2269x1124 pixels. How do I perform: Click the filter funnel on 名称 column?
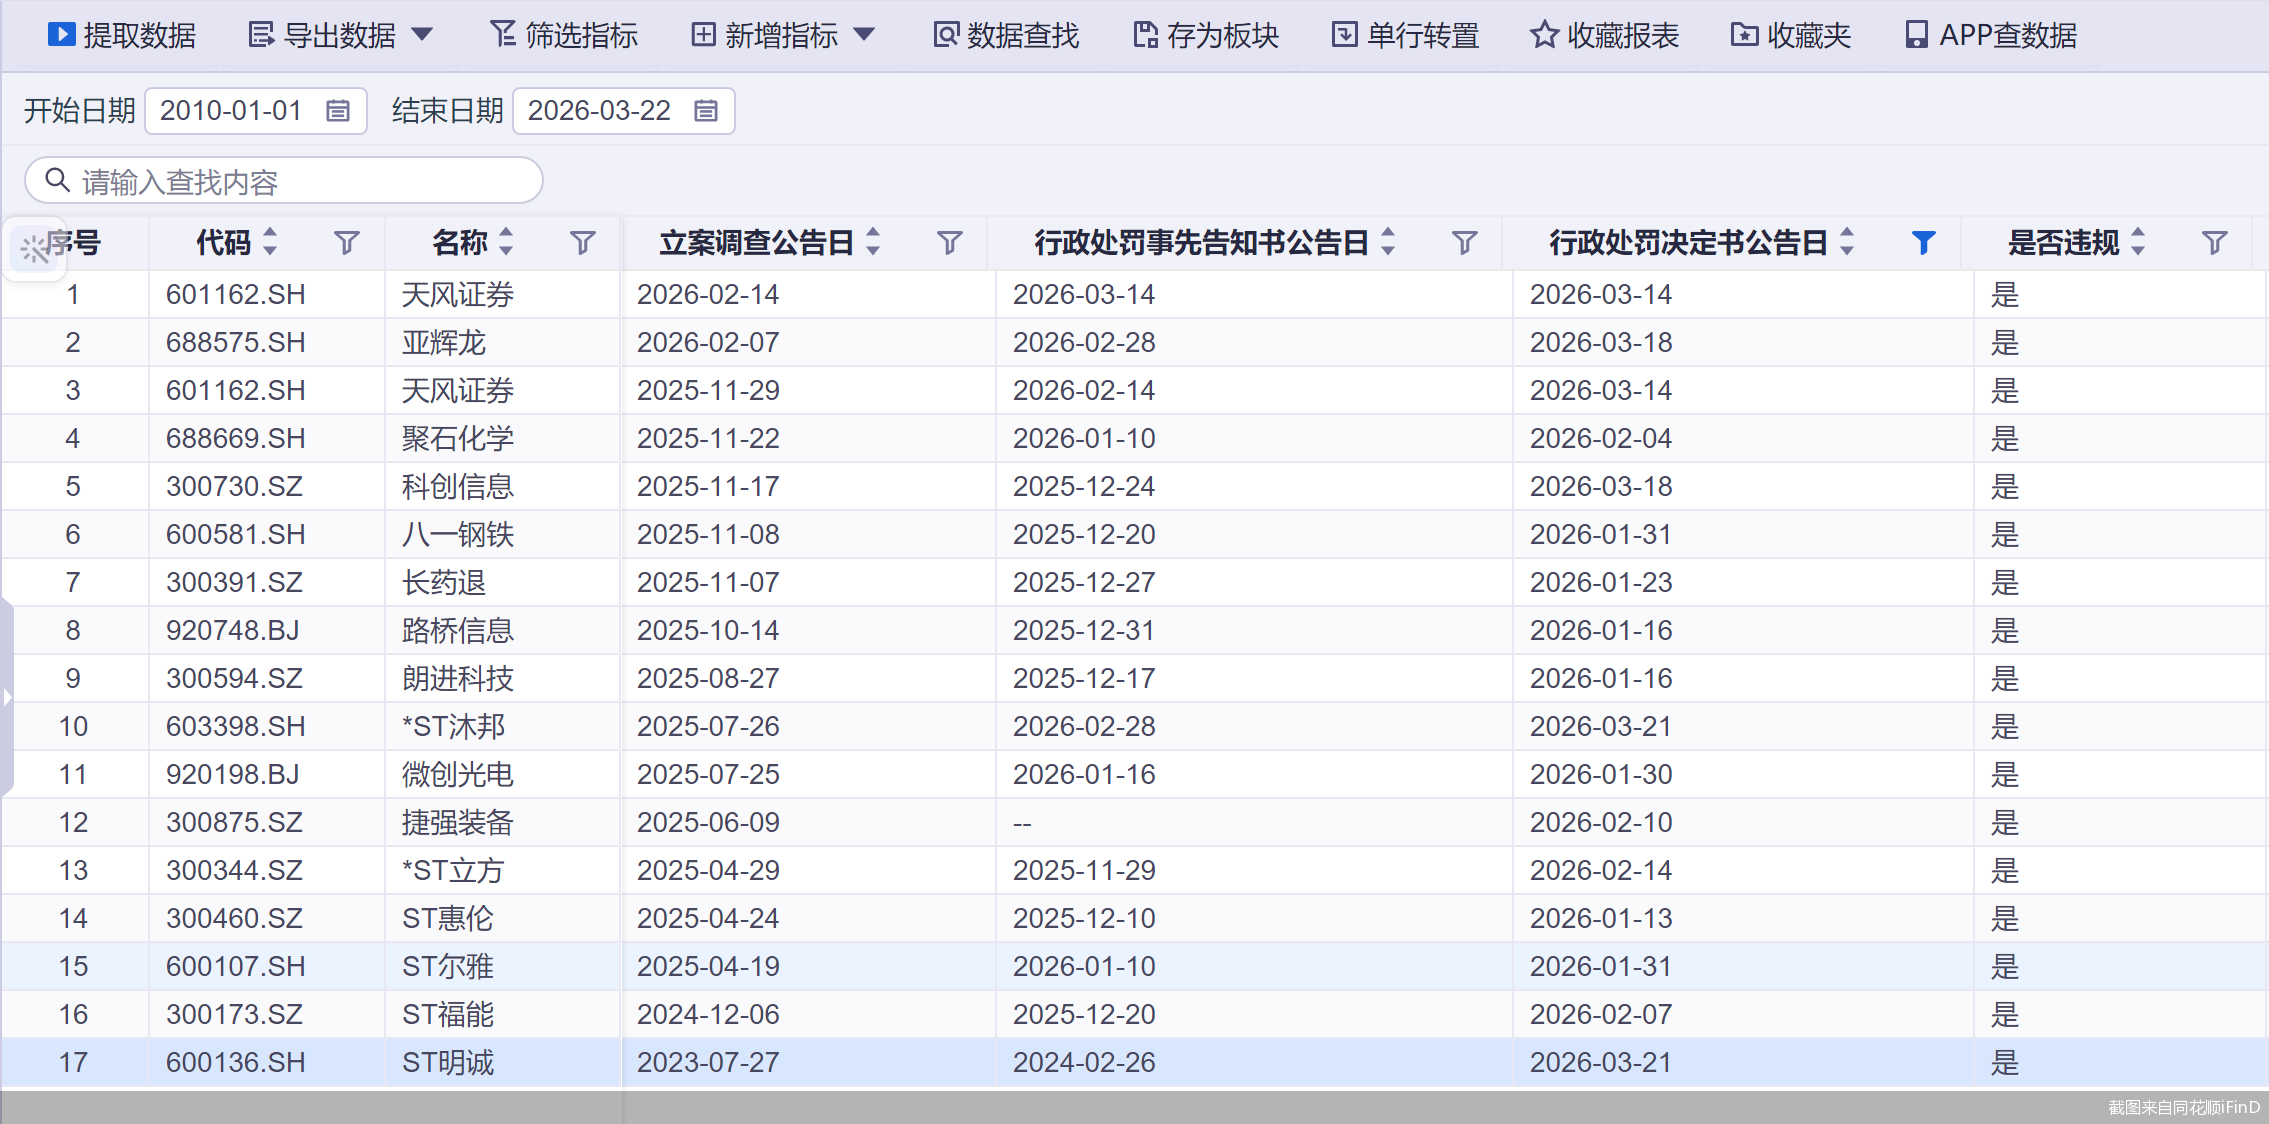(583, 242)
